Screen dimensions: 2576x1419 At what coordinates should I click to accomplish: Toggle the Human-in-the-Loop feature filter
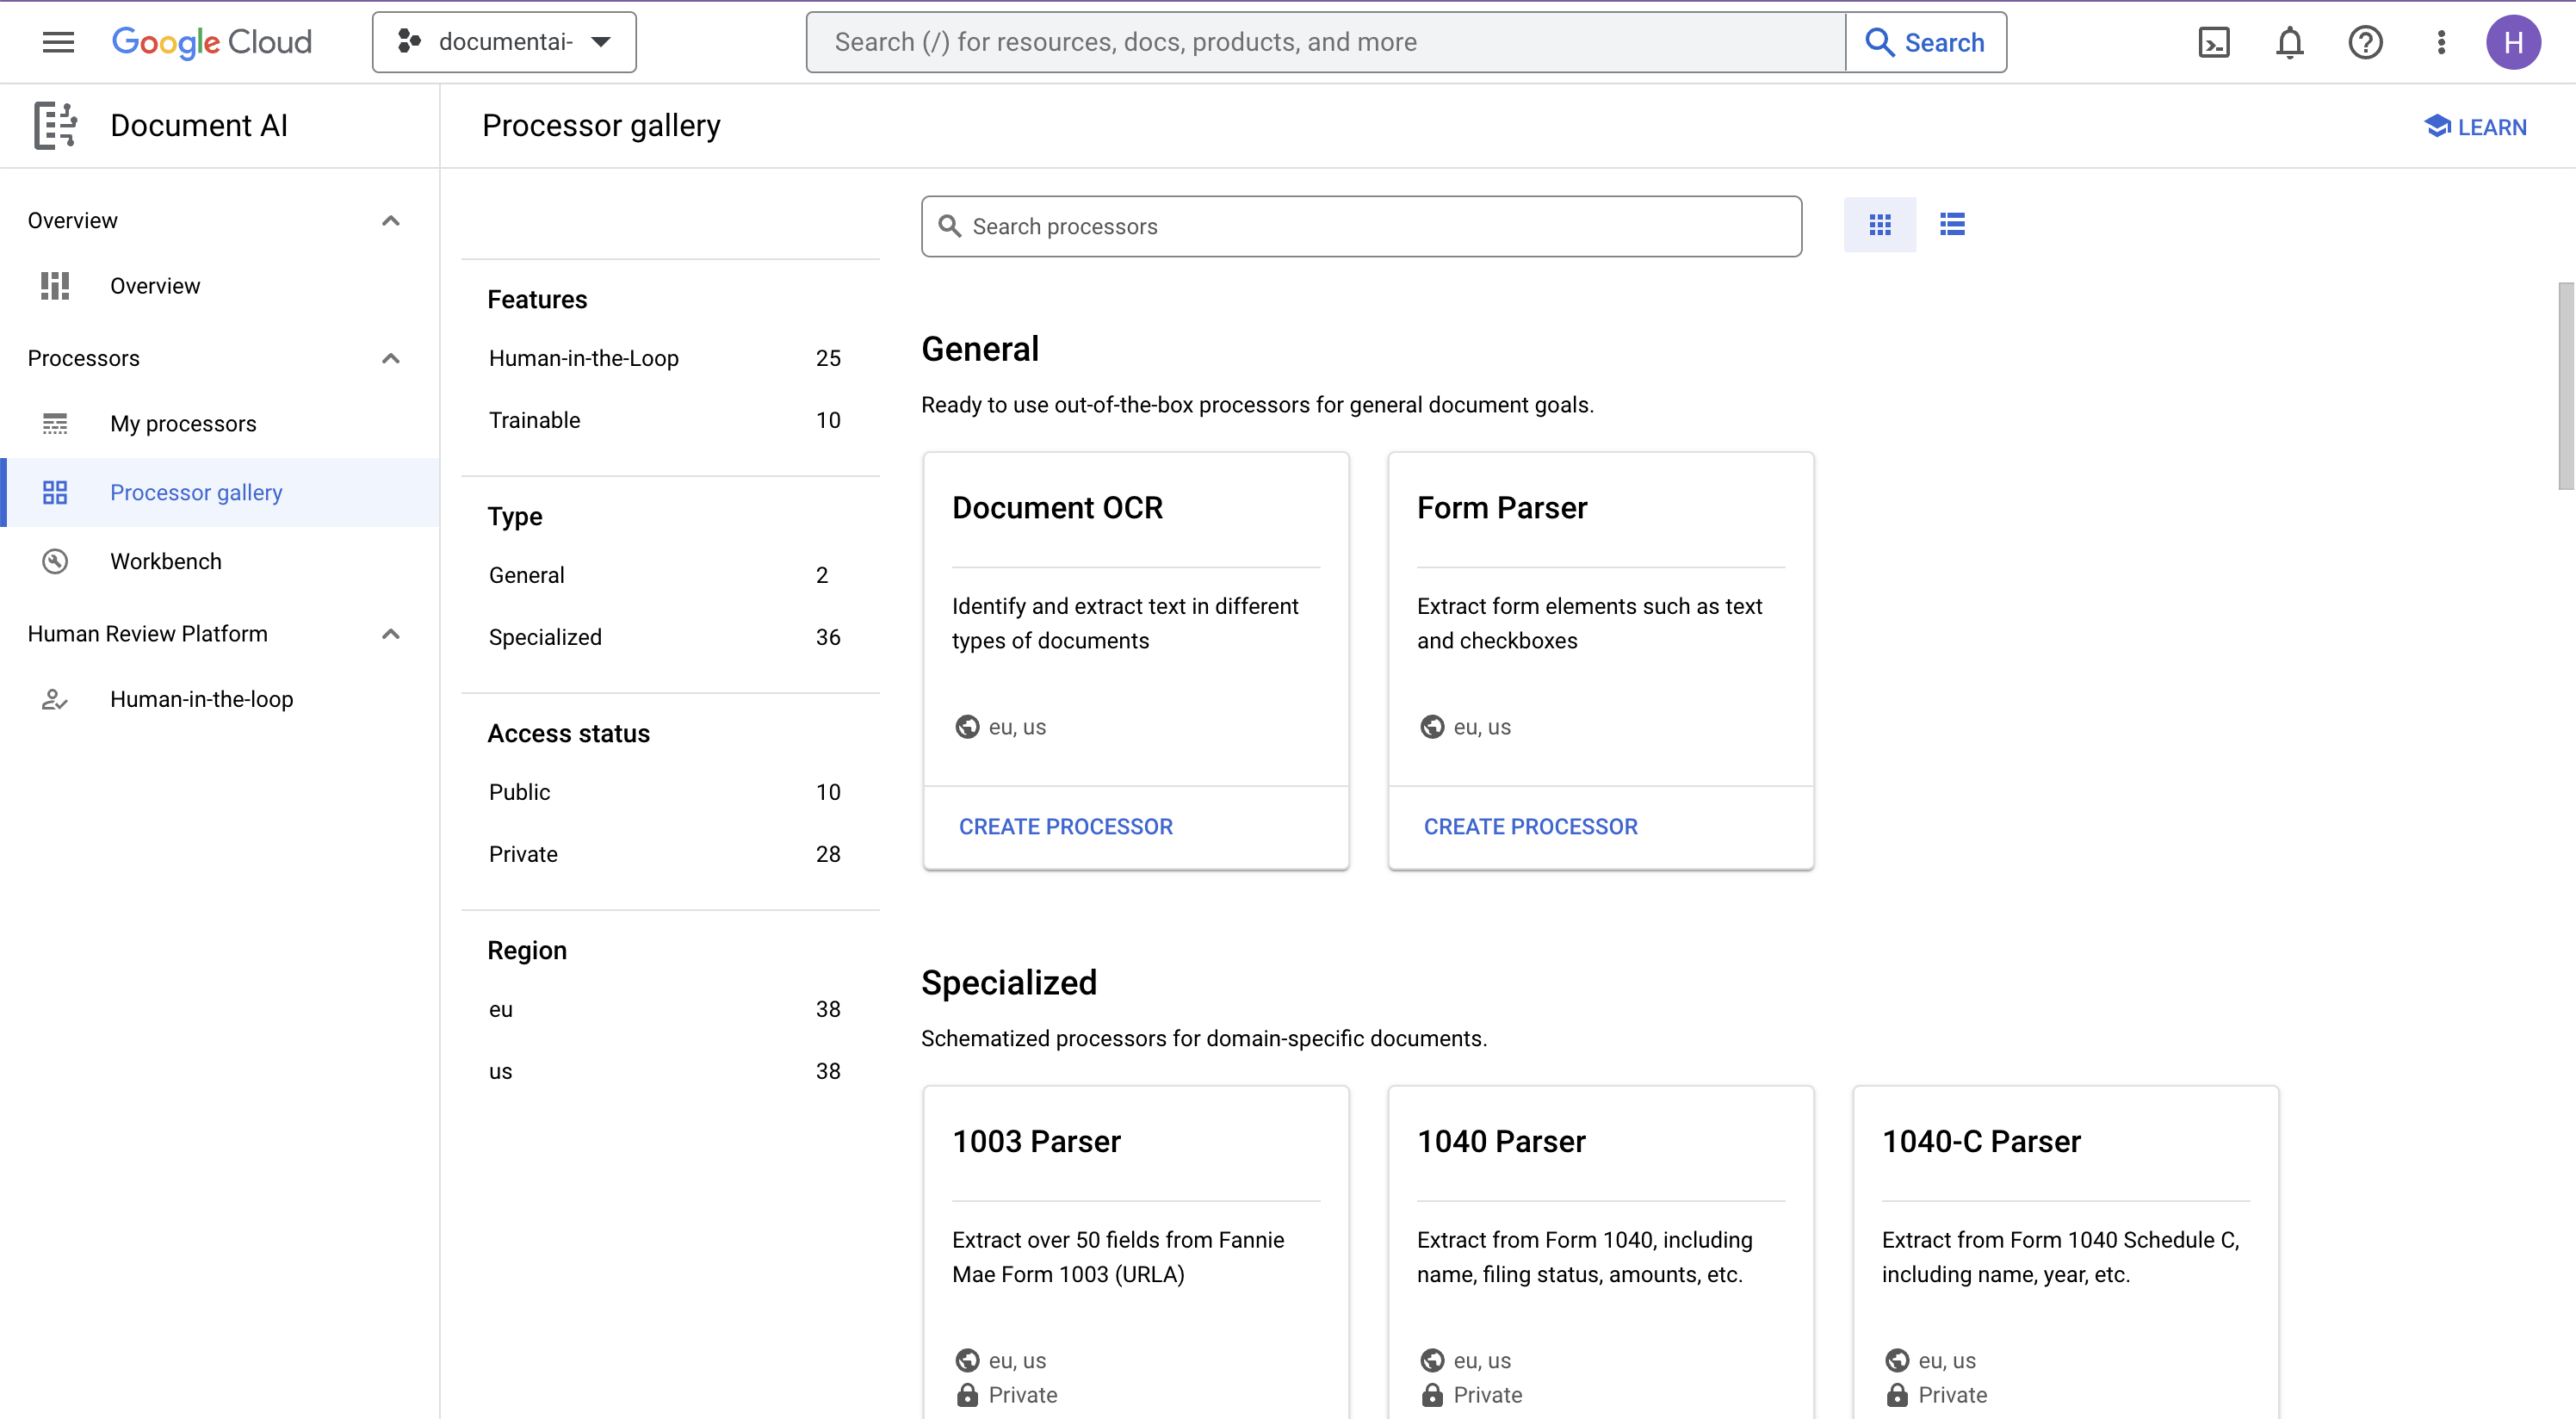(584, 358)
